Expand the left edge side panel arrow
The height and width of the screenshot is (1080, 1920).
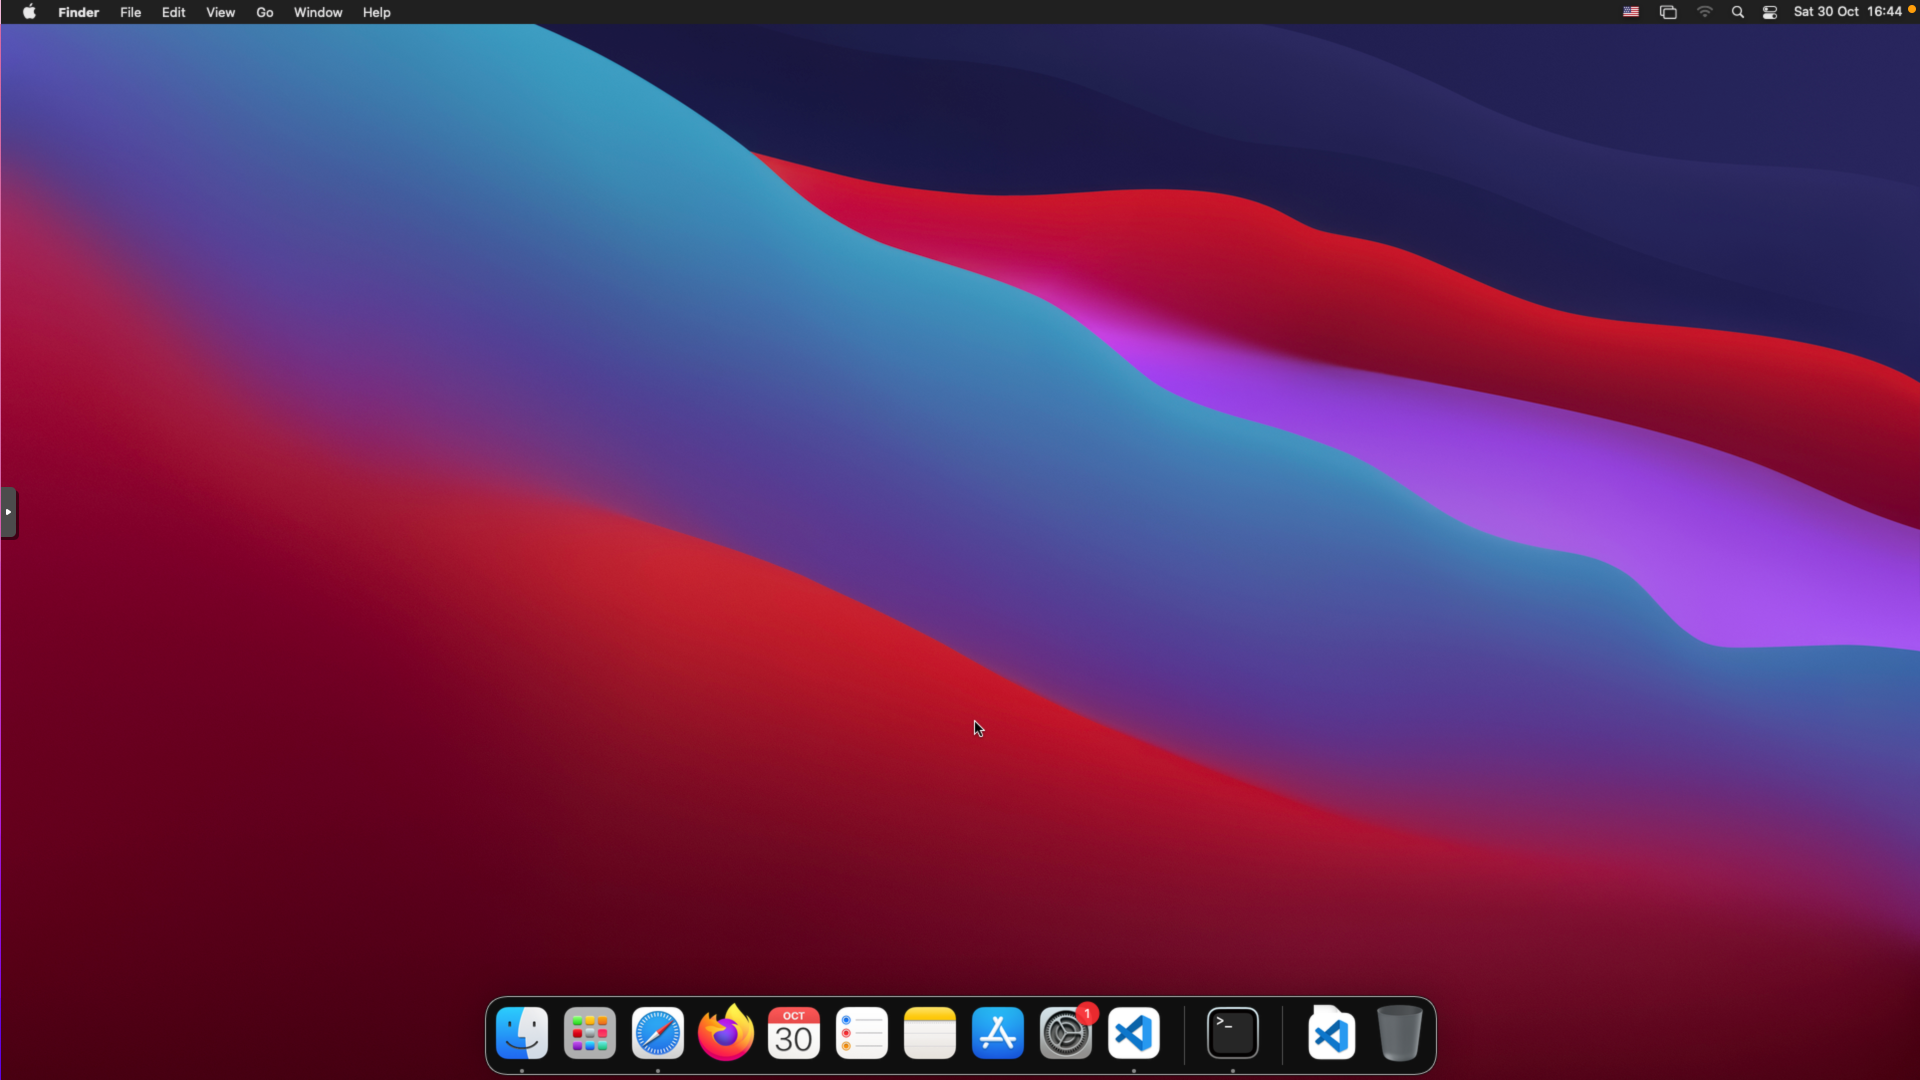tap(8, 512)
